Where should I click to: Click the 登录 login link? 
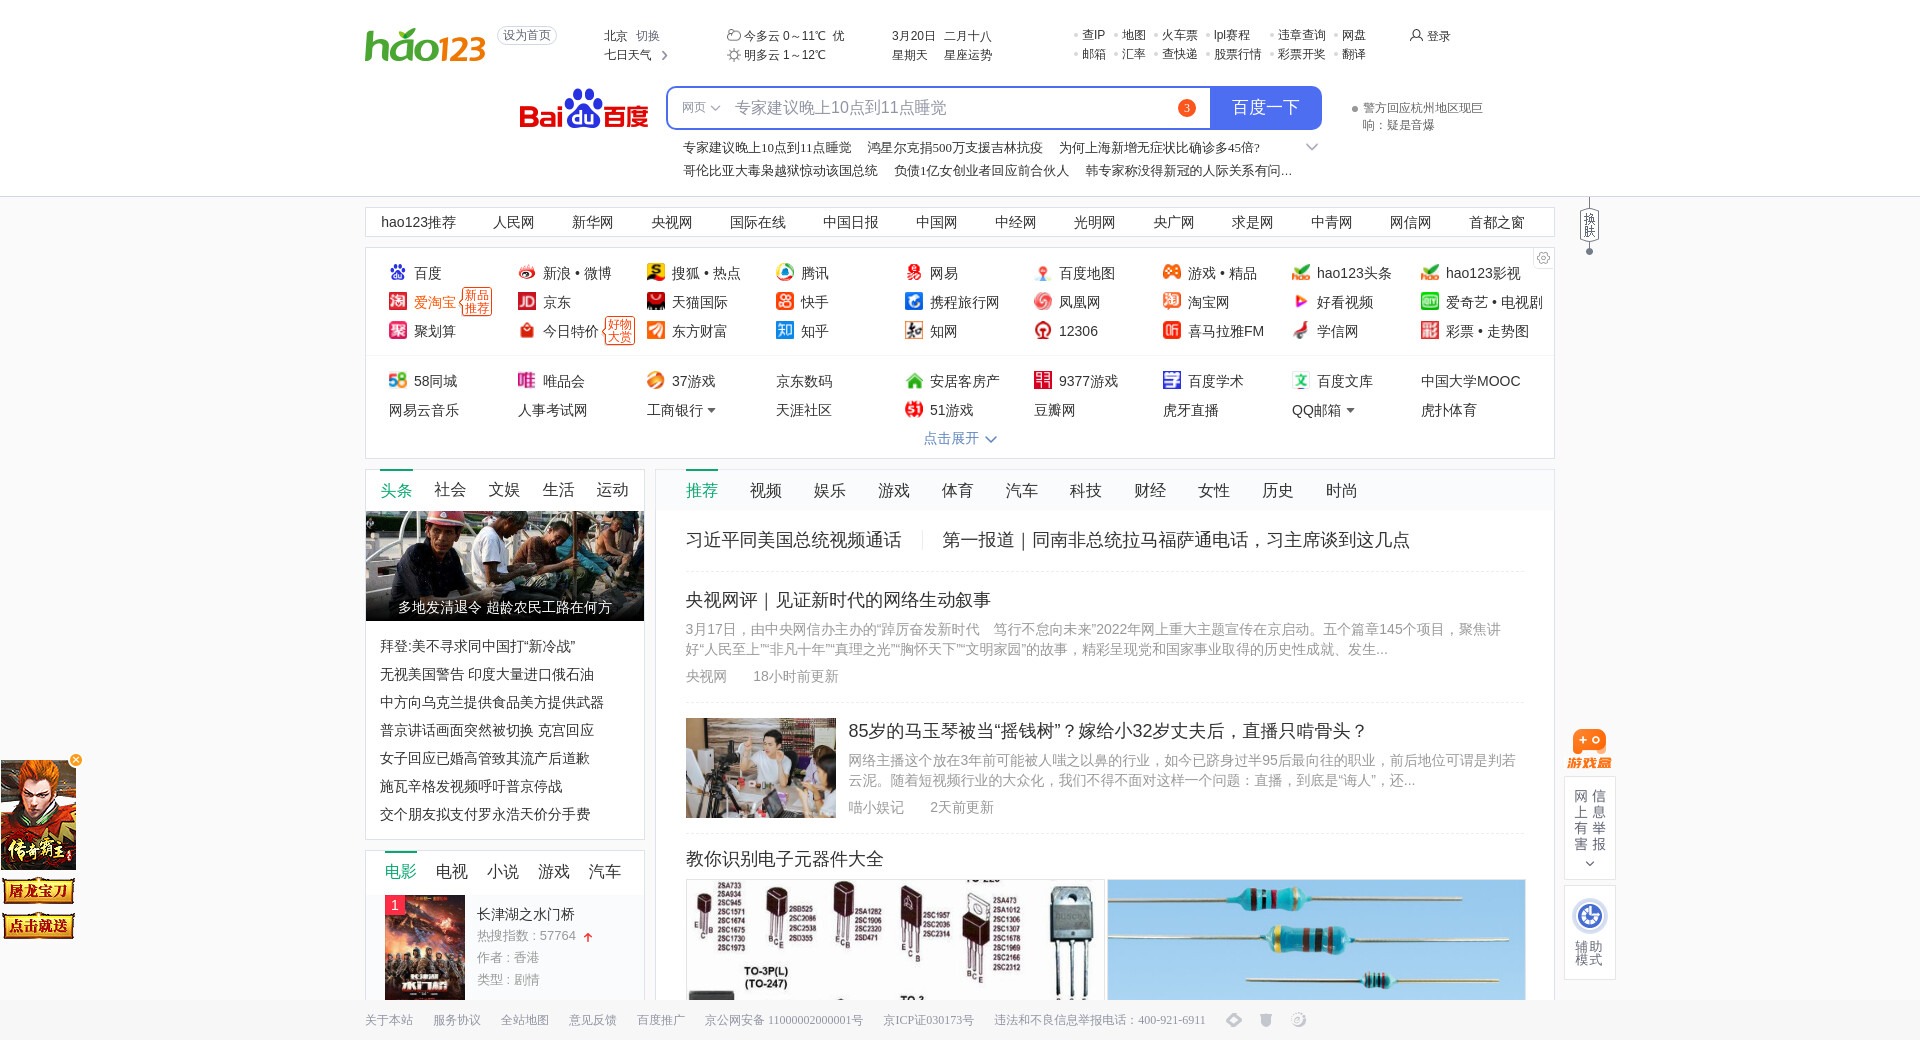(1430, 36)
